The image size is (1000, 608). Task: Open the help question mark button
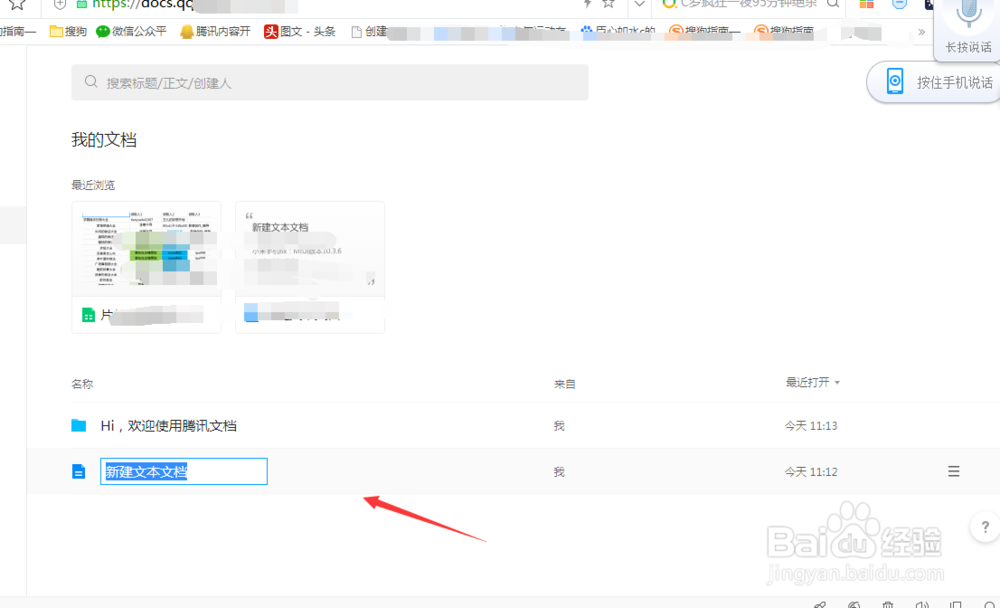(x=984, y=526)
